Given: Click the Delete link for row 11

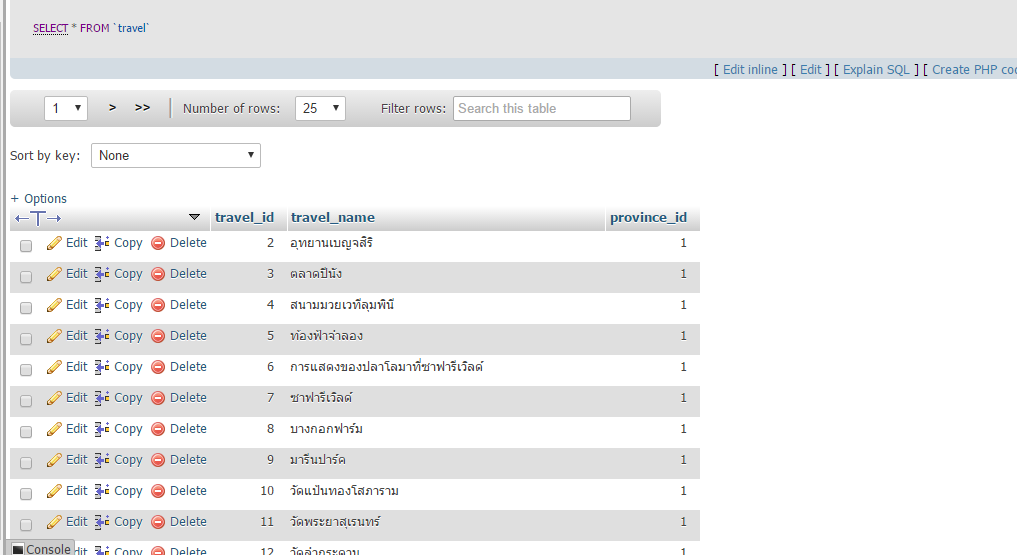Looking at the screenshot, I should click(188, 522).
